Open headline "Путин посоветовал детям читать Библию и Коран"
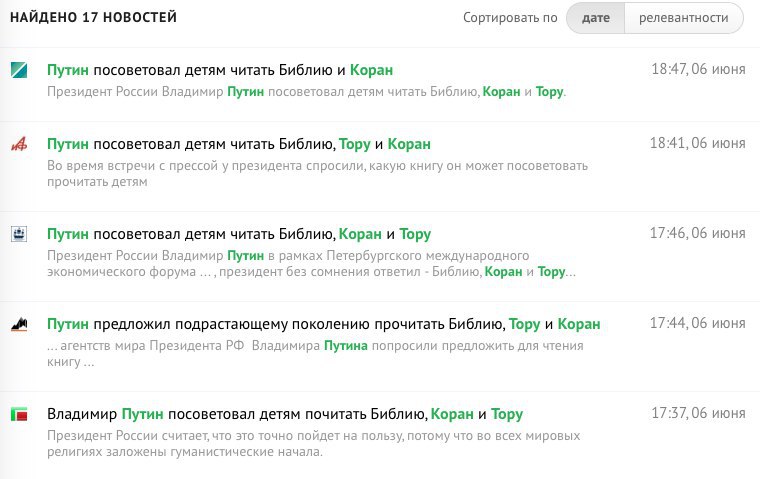The height and width of the screenshot is (479, 760). 220,70
